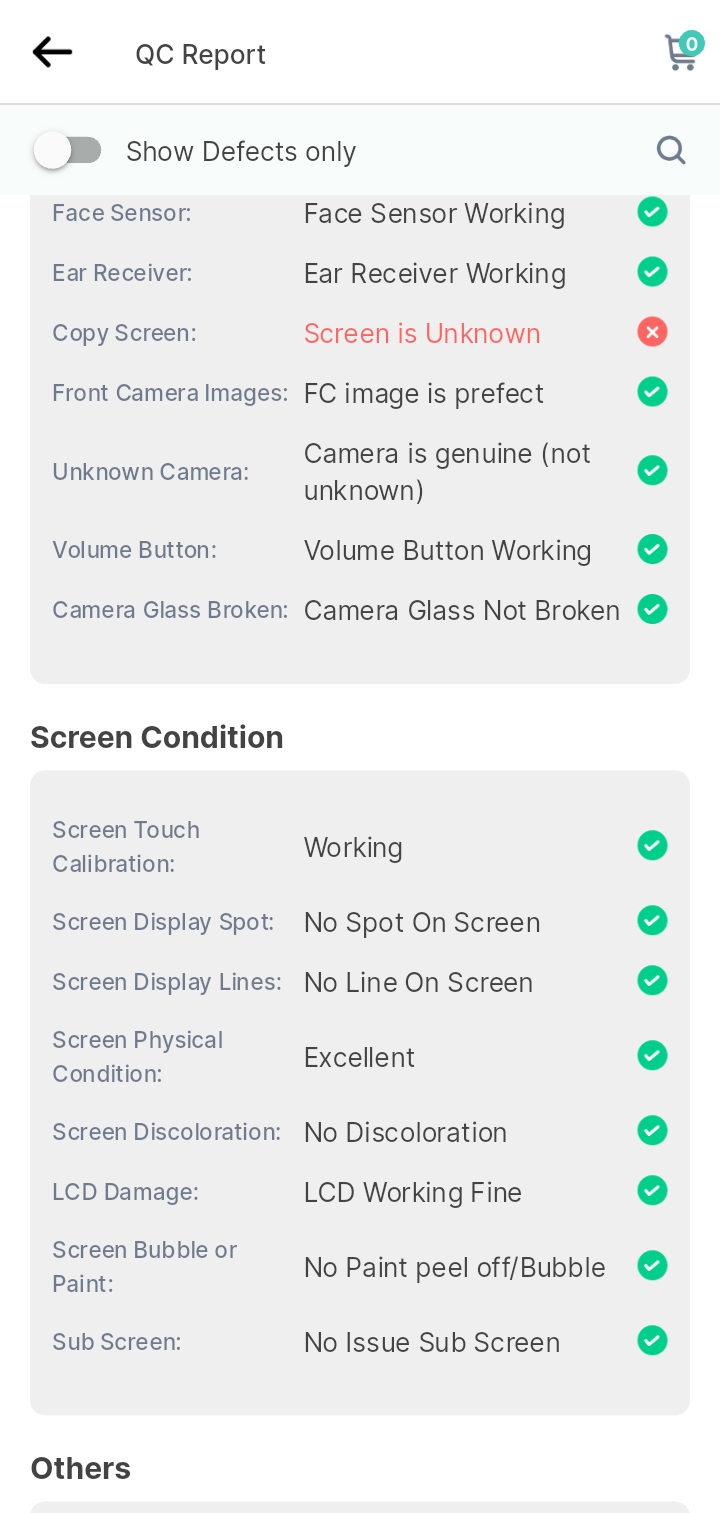Viewport: 720px width, 1513px height.
Task: Toggle Show Defects only switch
Action: click(x=67, y=151)
